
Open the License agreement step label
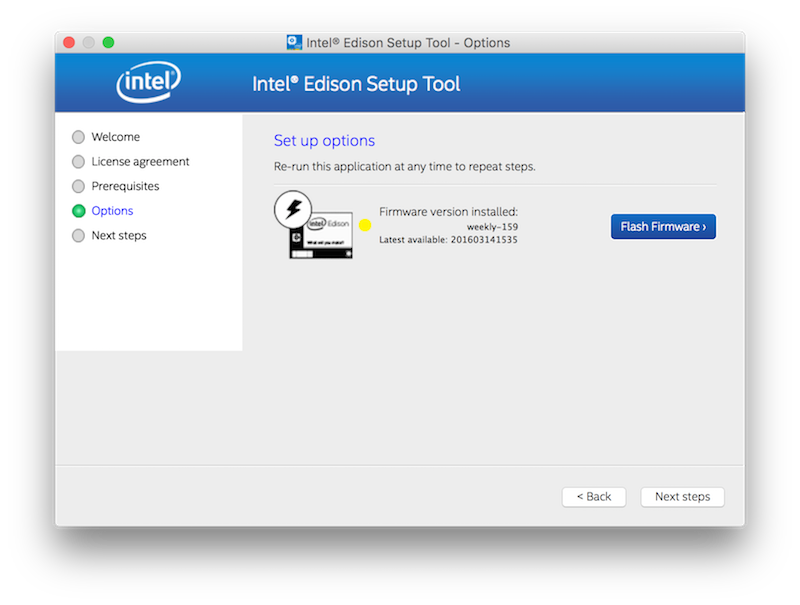[140, 162]
